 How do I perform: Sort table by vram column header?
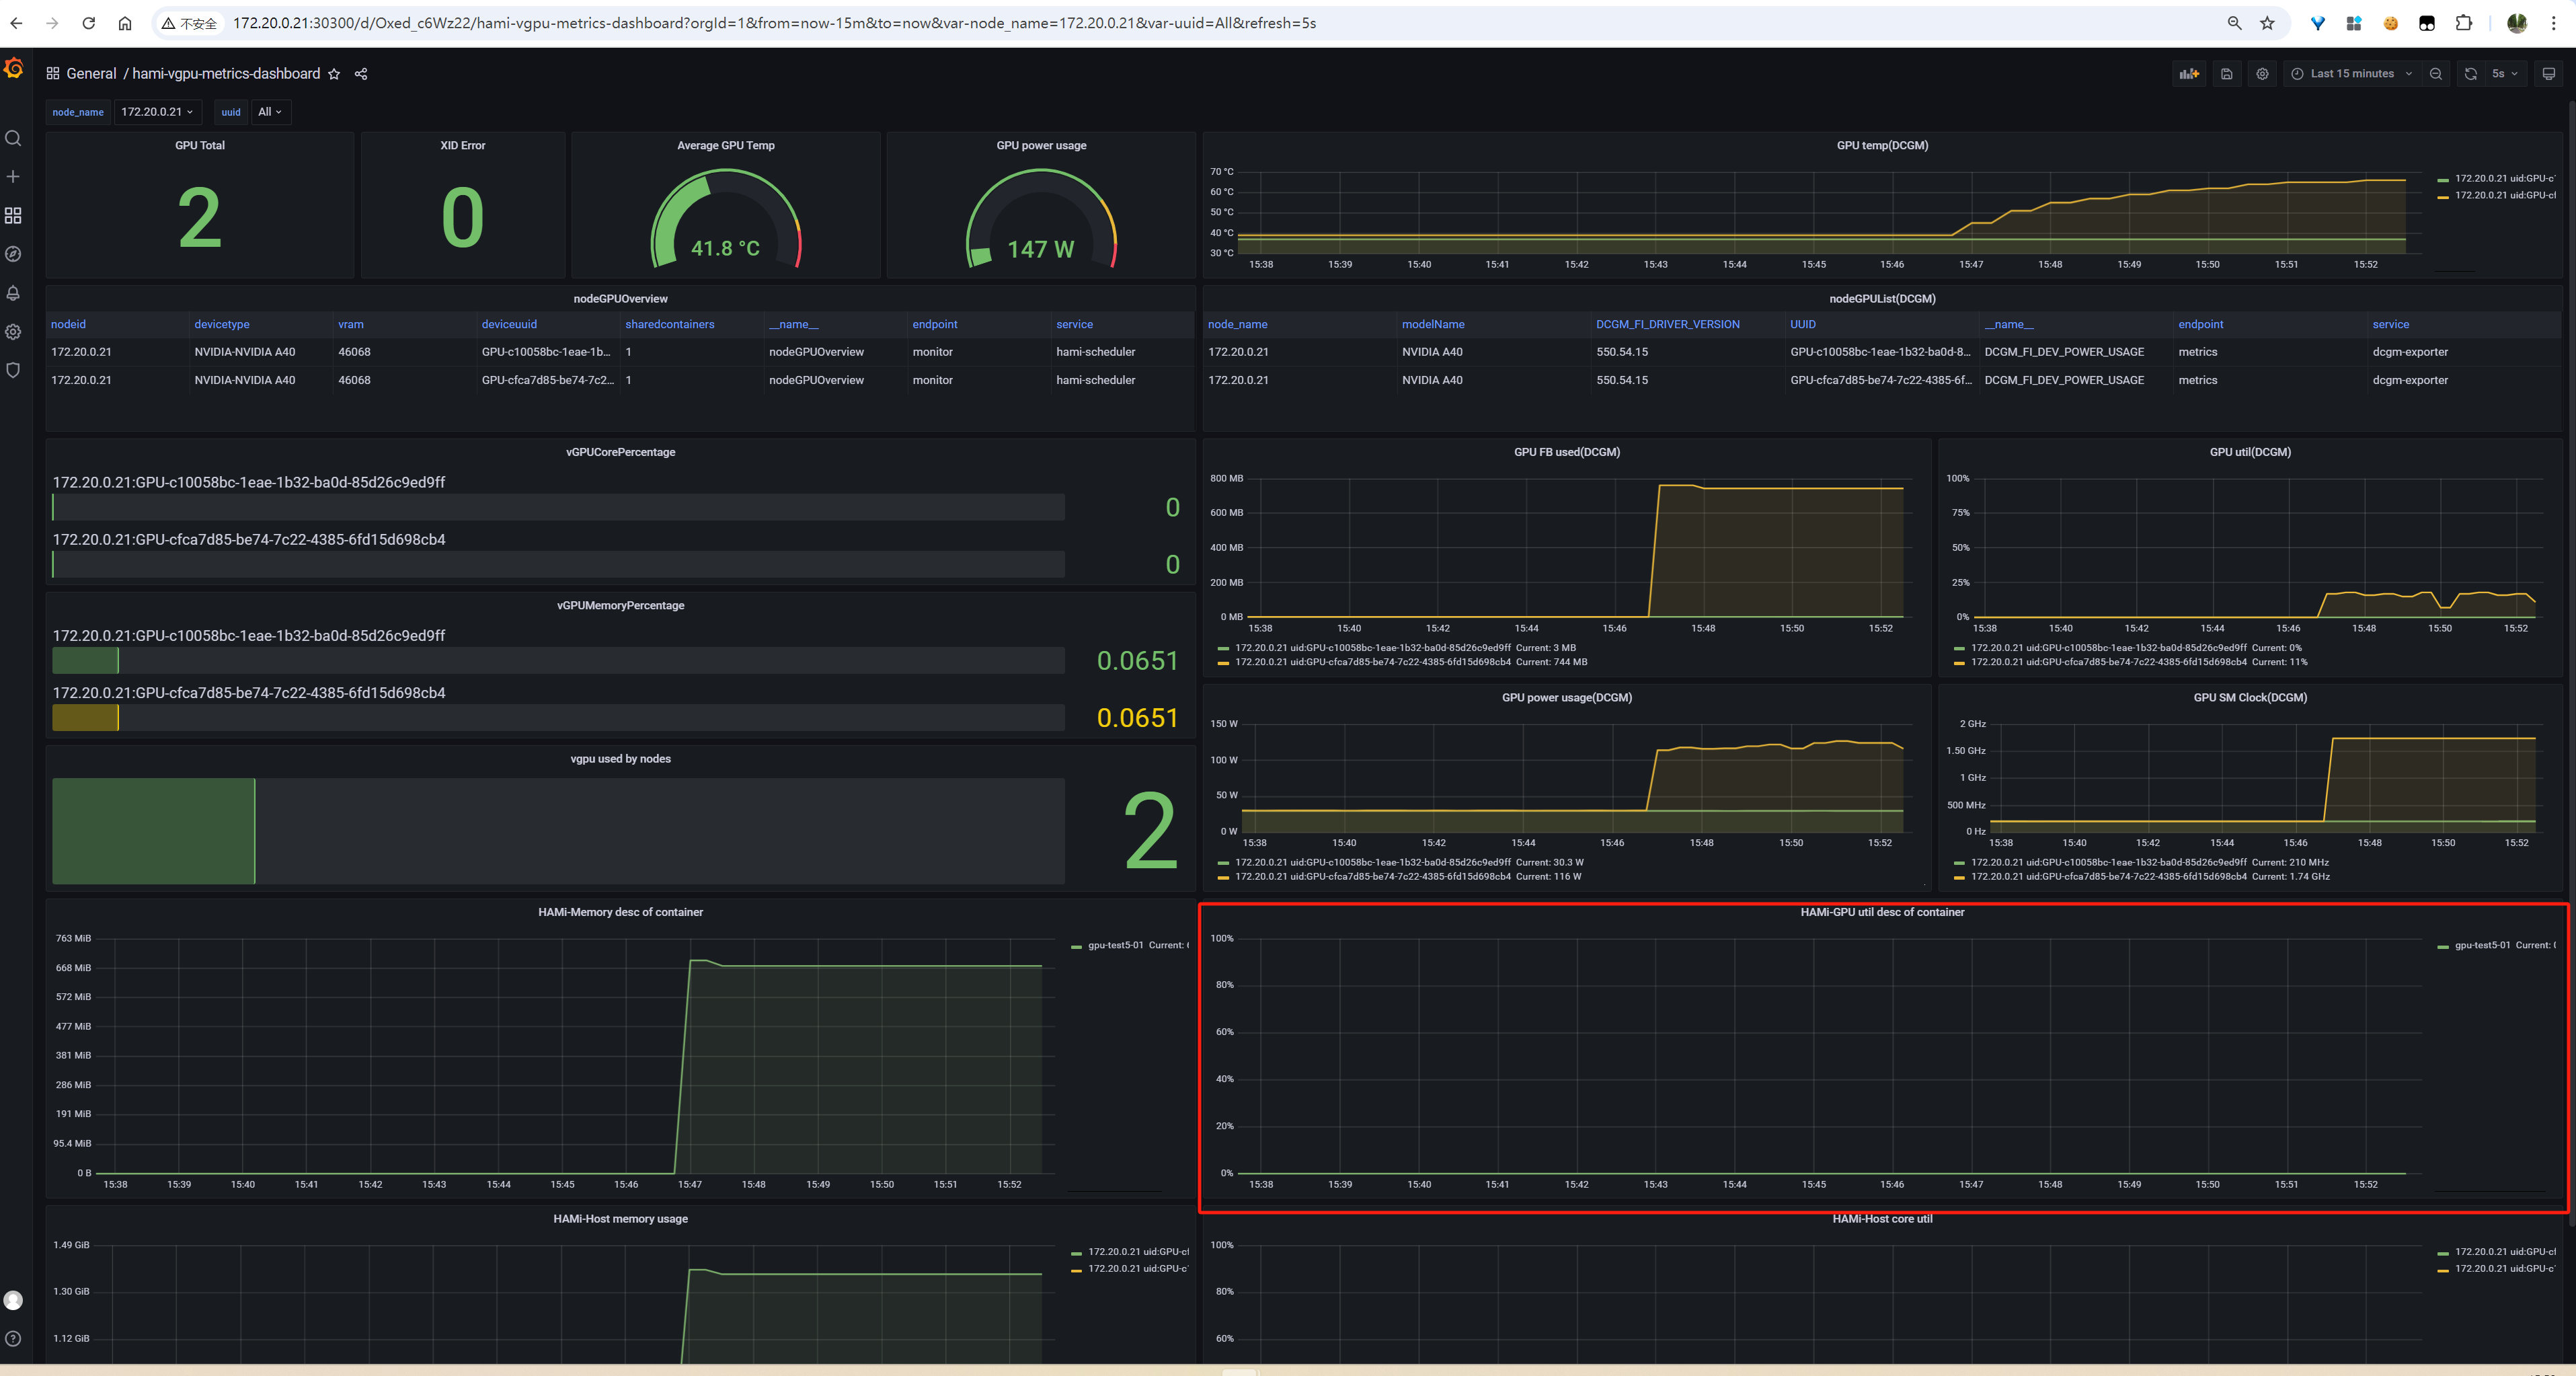tap(351, 324)
